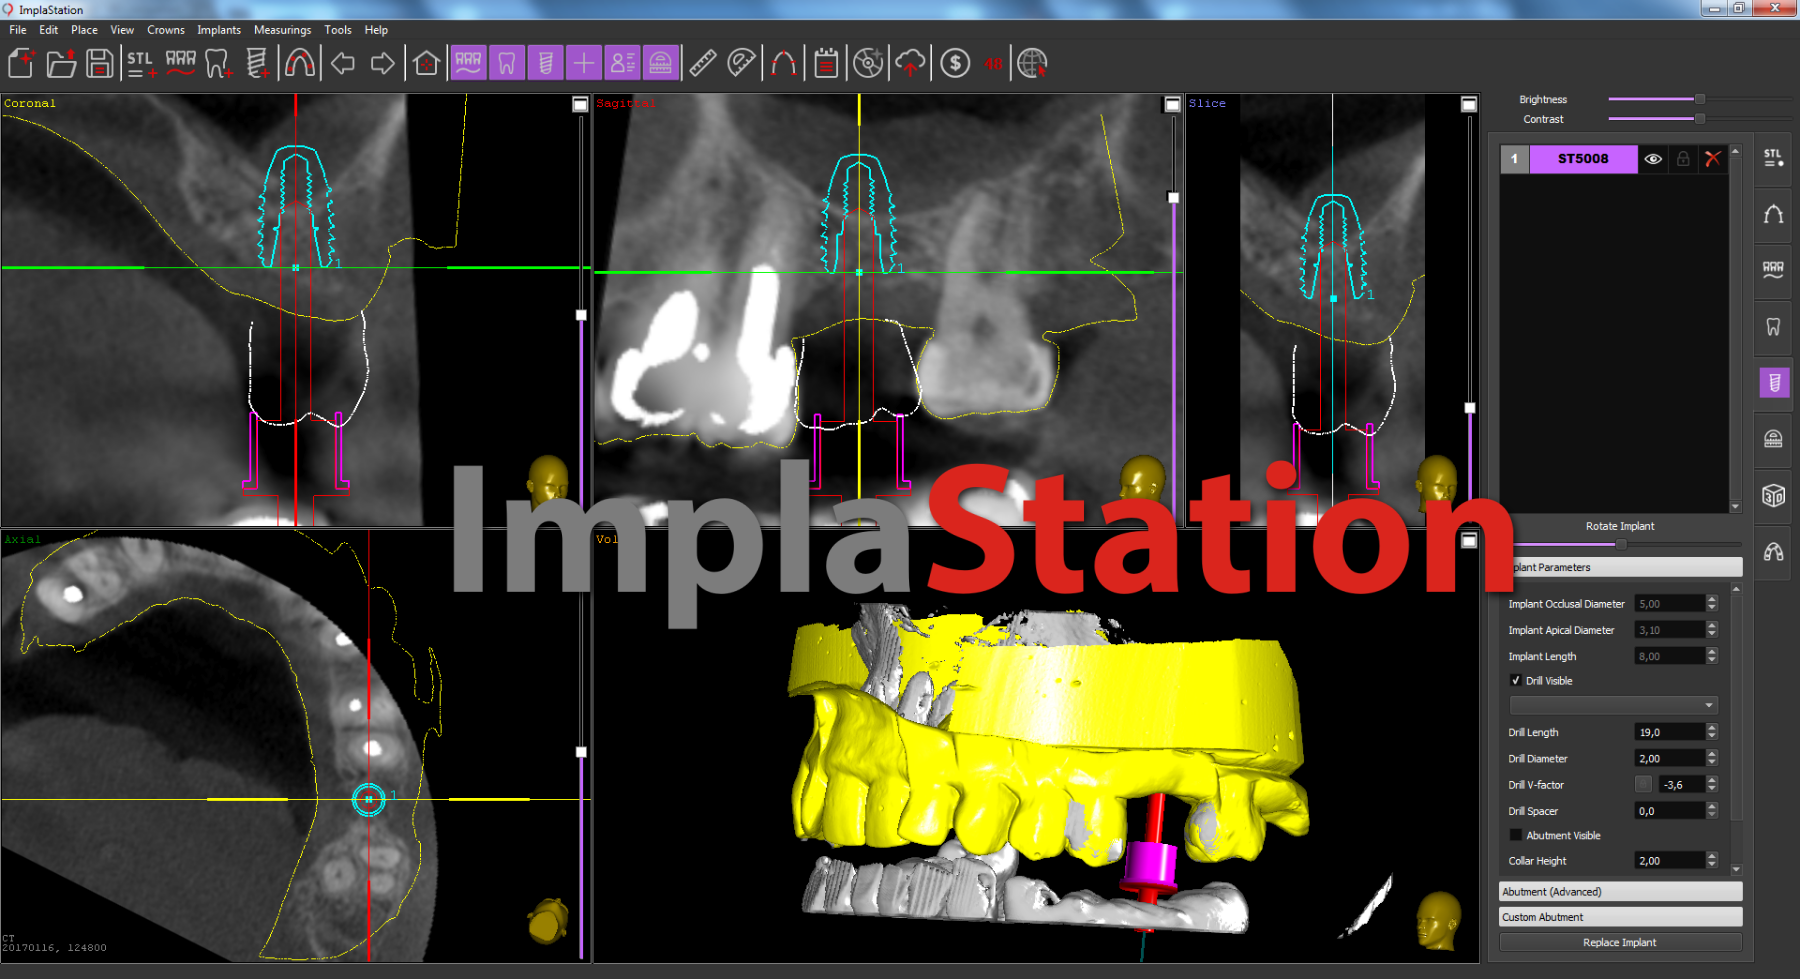
Task: Click the Drill Length spinner arrows
Action: [1712, 732]
